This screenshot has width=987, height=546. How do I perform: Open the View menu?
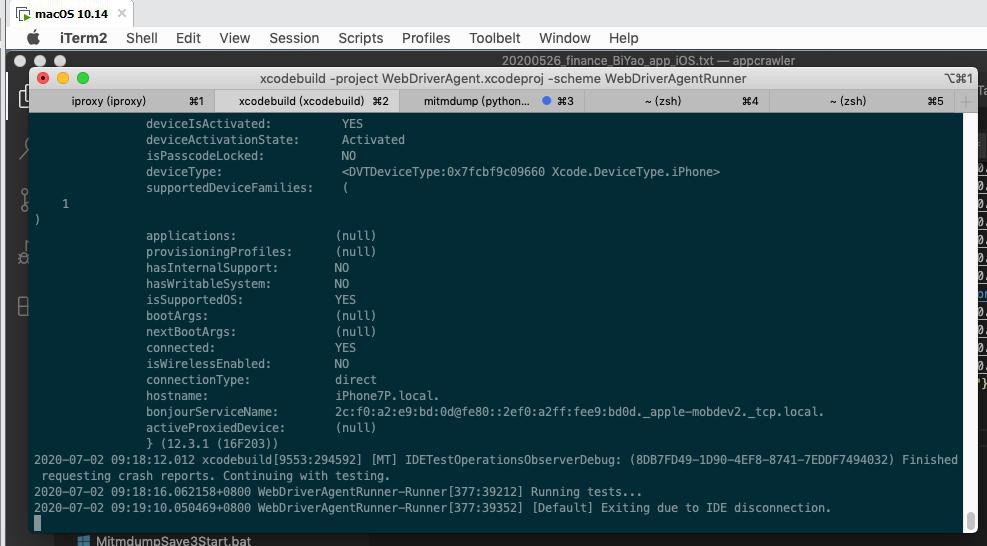(235, 38)
